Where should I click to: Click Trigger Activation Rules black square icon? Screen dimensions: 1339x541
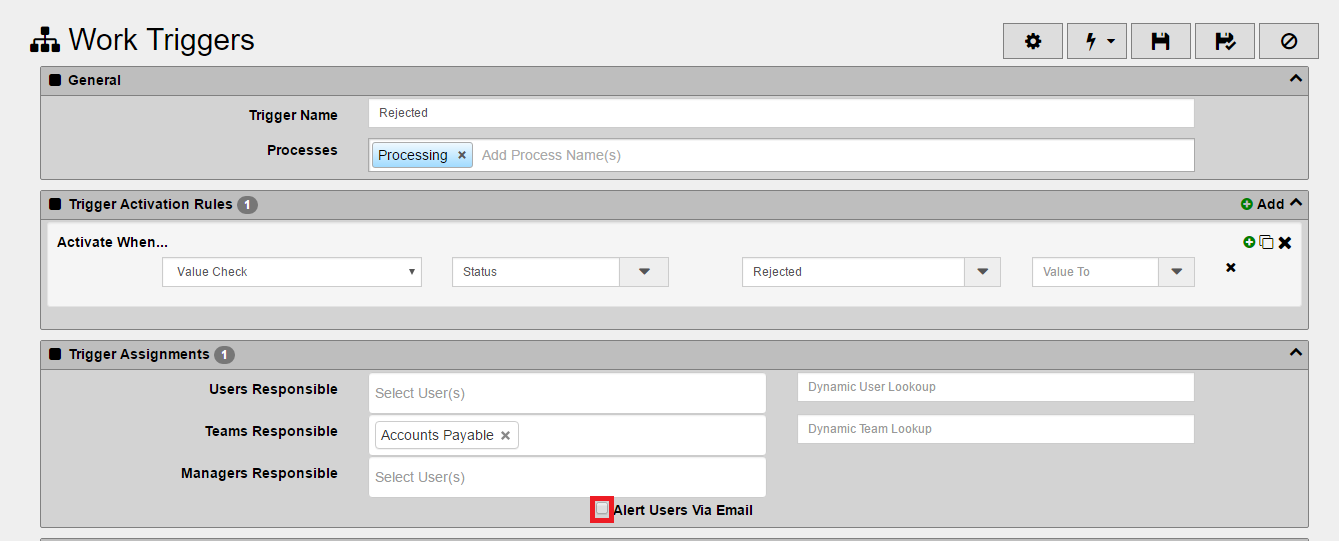click(x=55, y=204)
